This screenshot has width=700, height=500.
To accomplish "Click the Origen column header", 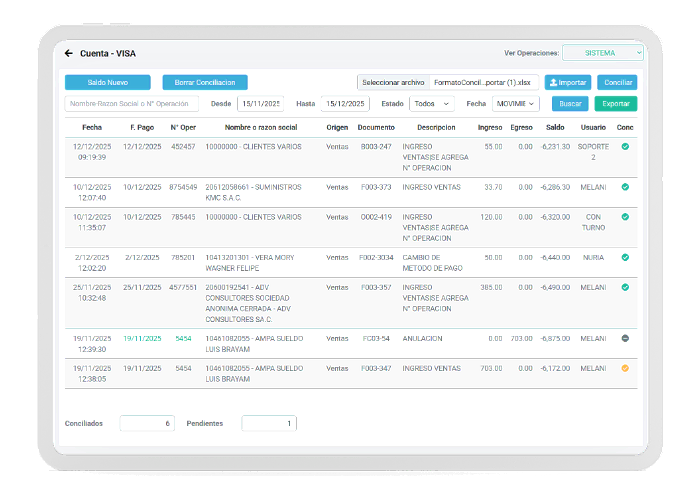I will pyautogui.click(x=337, y=127).
